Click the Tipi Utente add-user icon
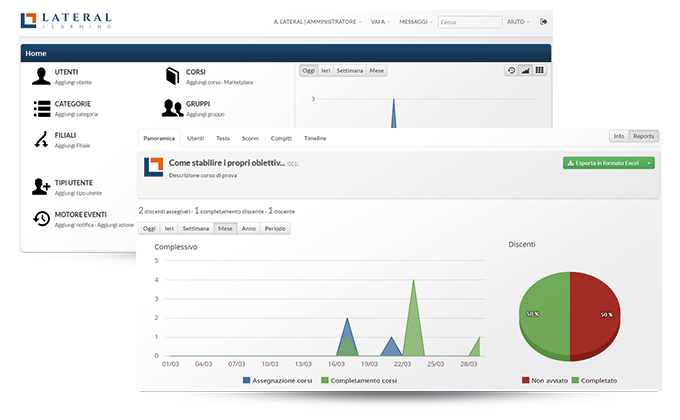The height and width of the screenshot is (420, 680). (x=41, y=187)
